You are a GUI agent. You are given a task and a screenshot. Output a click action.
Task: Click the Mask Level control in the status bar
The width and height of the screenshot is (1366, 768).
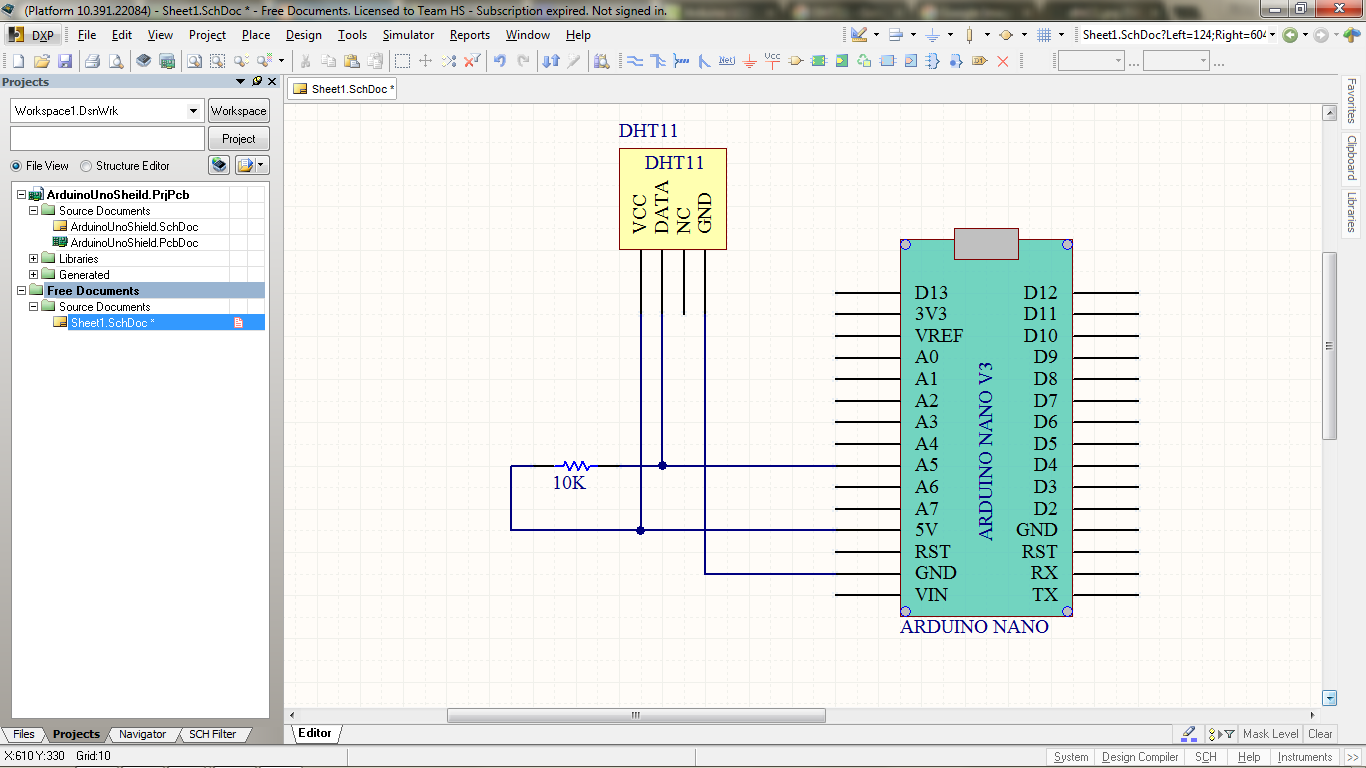[1270, 733]
